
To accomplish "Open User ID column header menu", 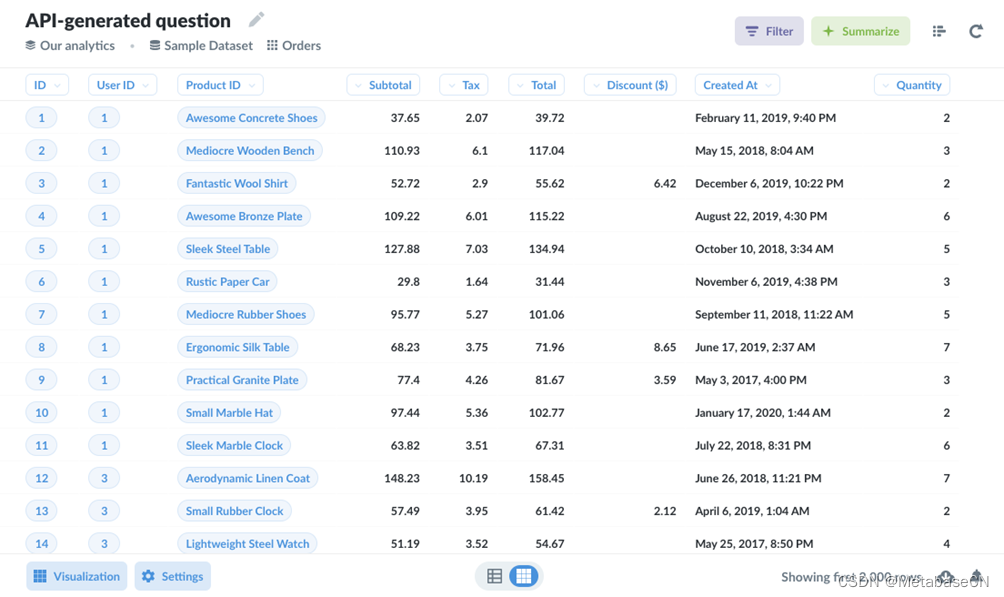I will point(122,85).
